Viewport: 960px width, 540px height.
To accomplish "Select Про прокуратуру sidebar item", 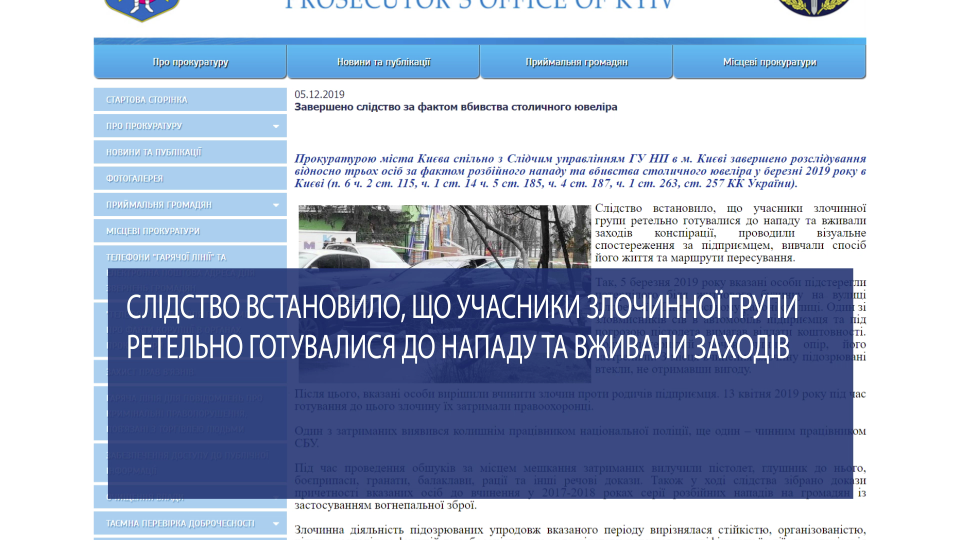I will click(190, 126).
